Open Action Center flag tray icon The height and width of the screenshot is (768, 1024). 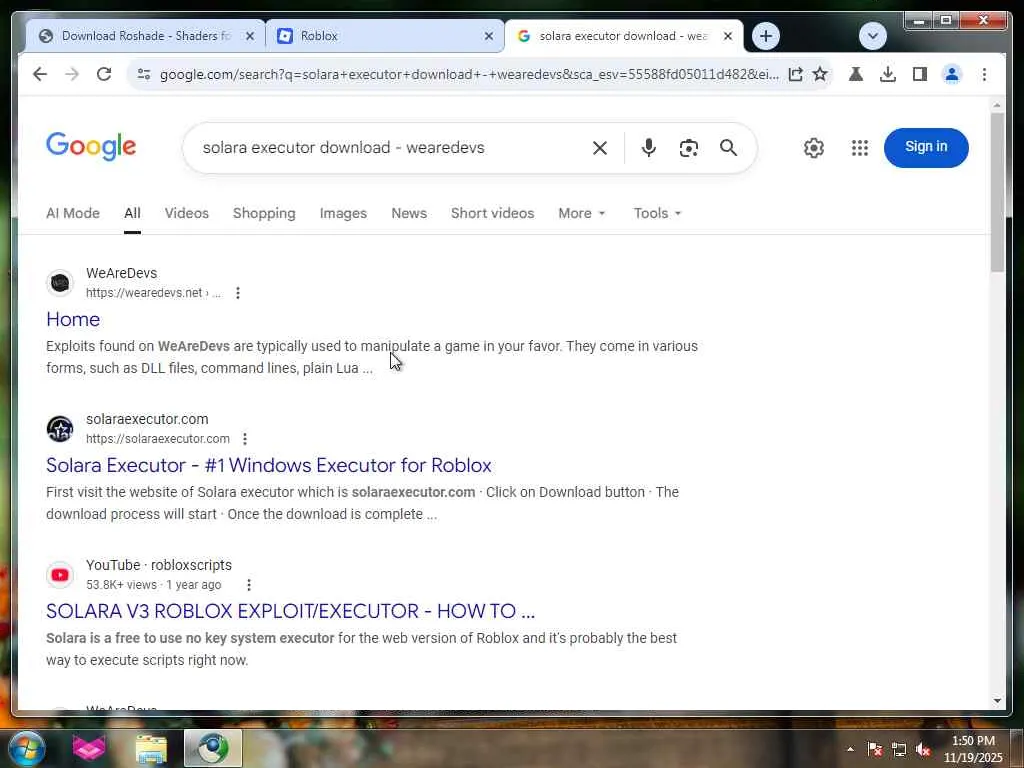coord(875,750)
